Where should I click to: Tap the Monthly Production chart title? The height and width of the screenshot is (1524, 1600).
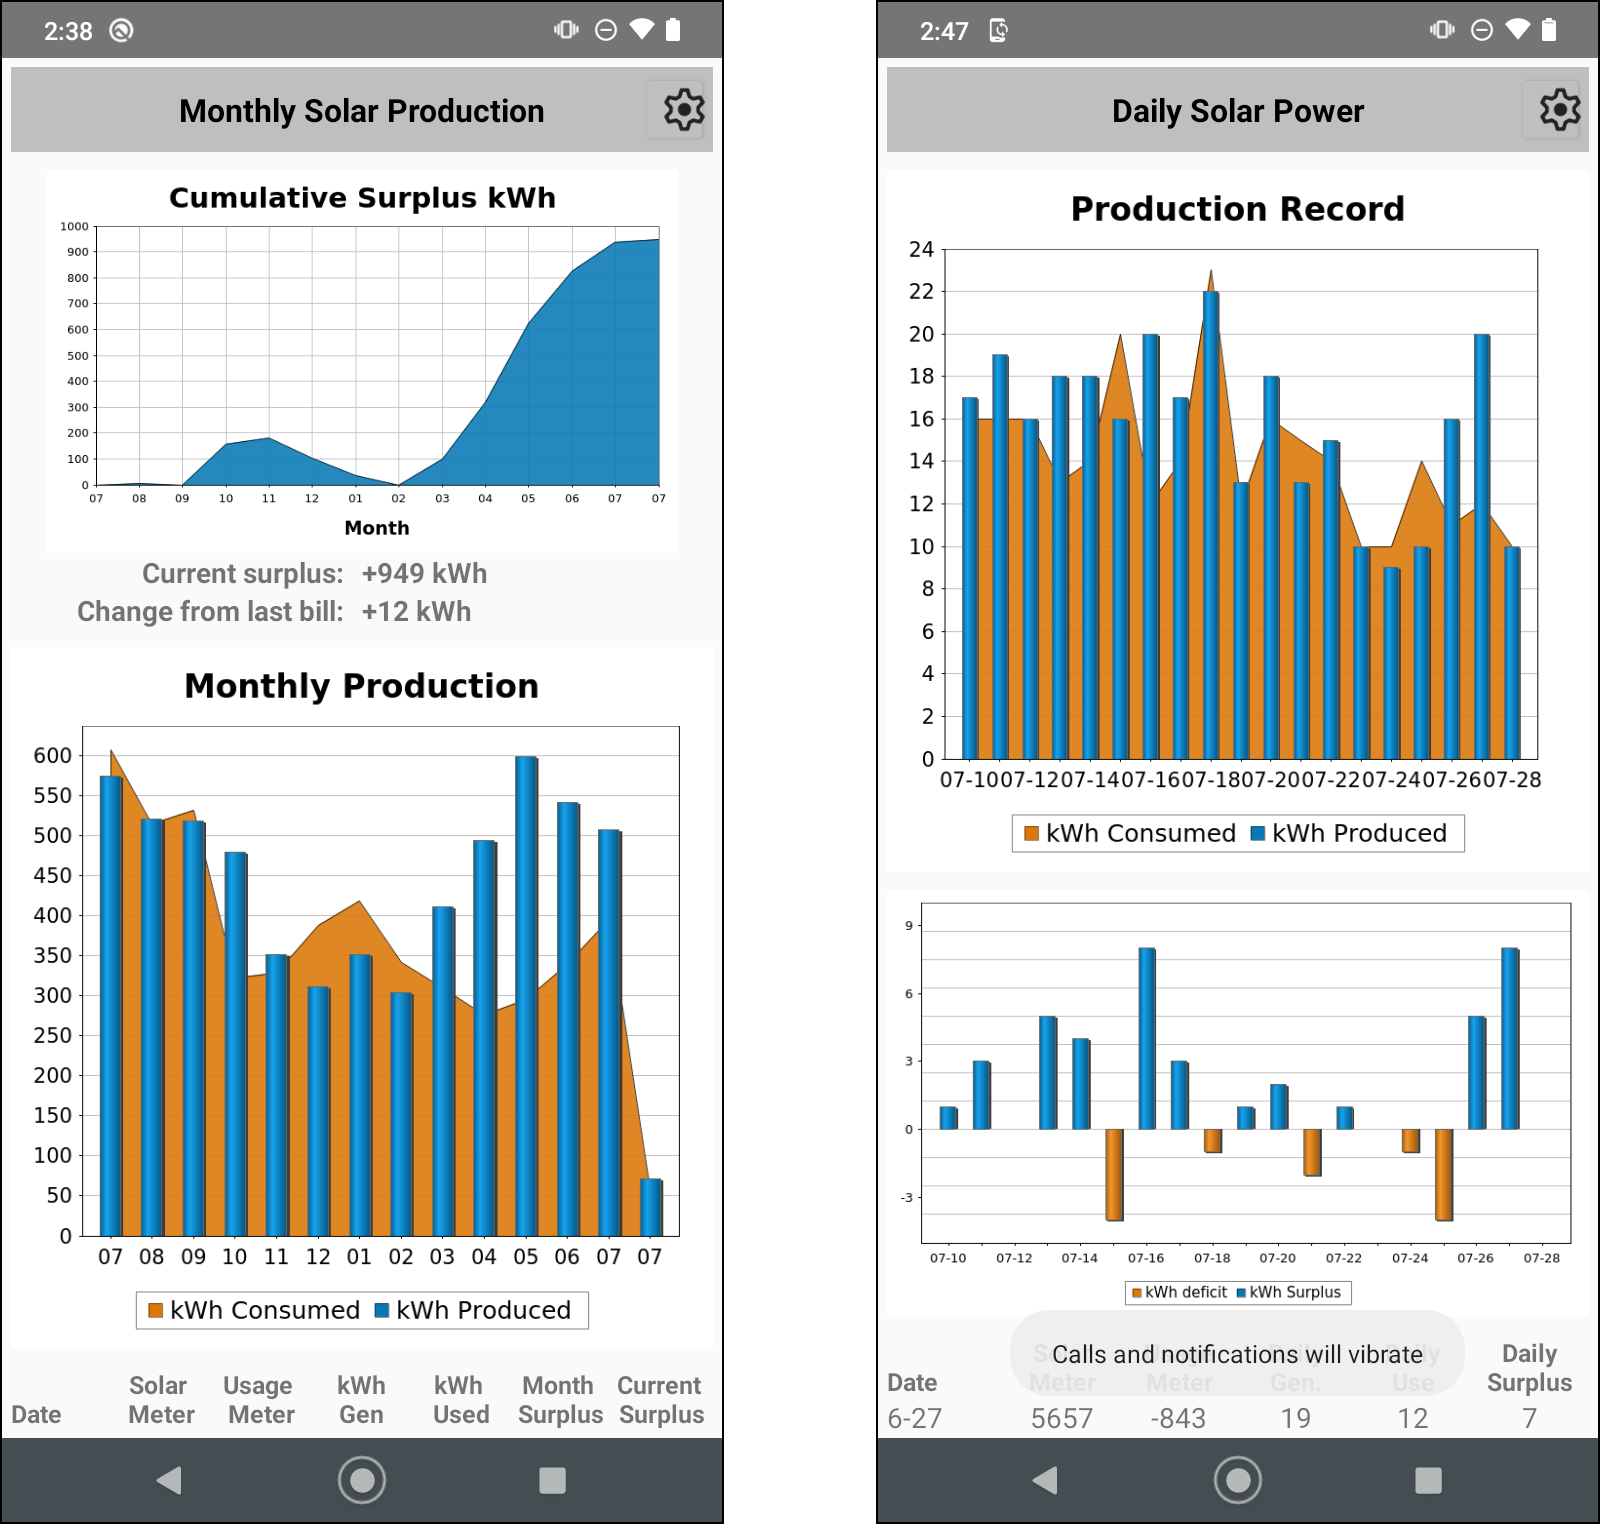[x=362, y=686]
